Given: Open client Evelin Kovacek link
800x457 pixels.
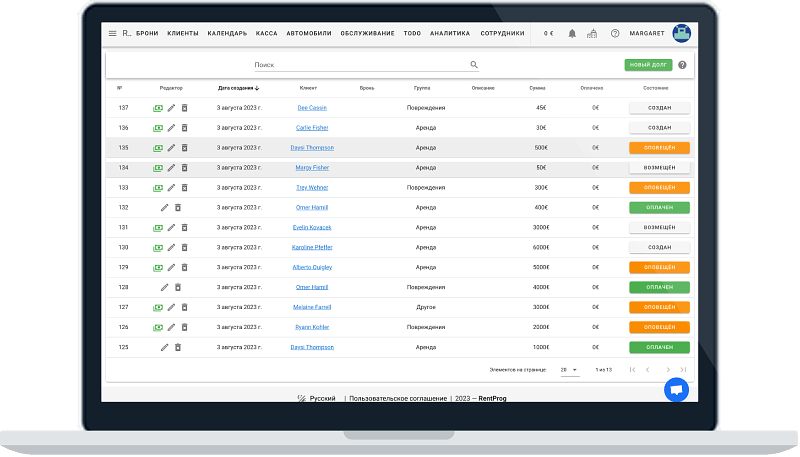Looking at the screenshot, I should pos(312,227).
